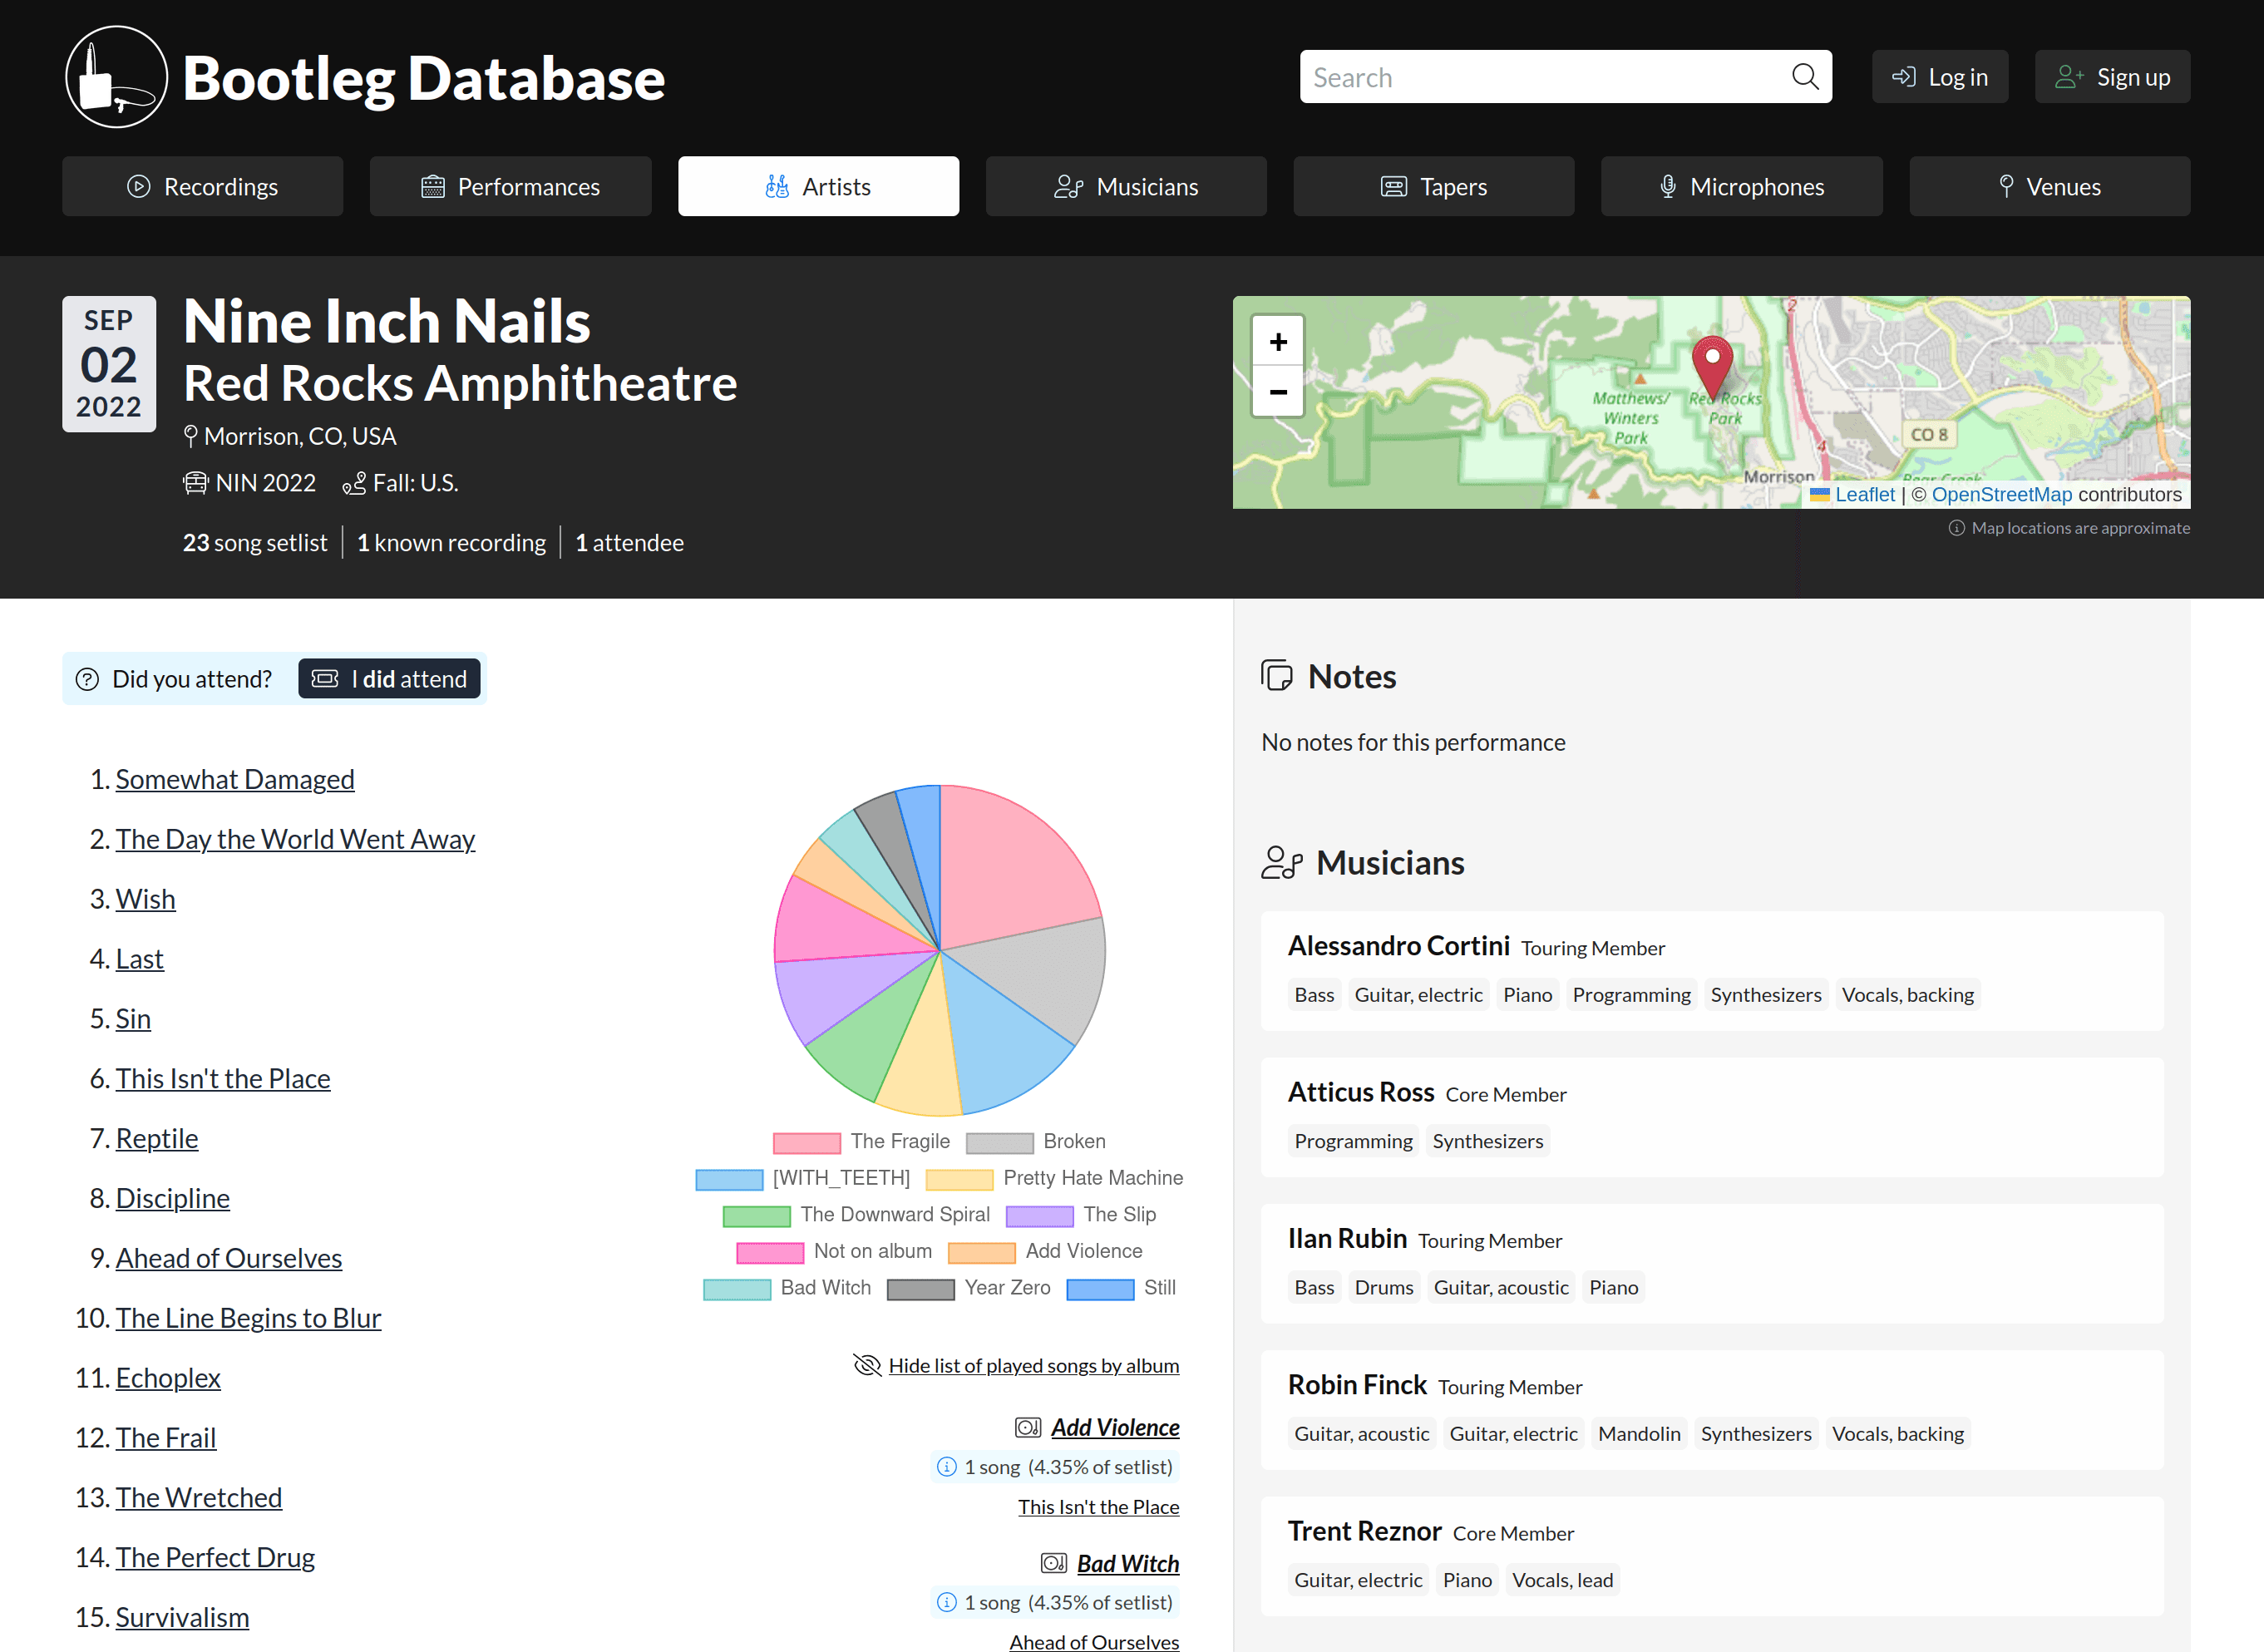Select the Microphones tab
The width and height of the screenshot is (2264, 1652).
(x=1741, y=186)
